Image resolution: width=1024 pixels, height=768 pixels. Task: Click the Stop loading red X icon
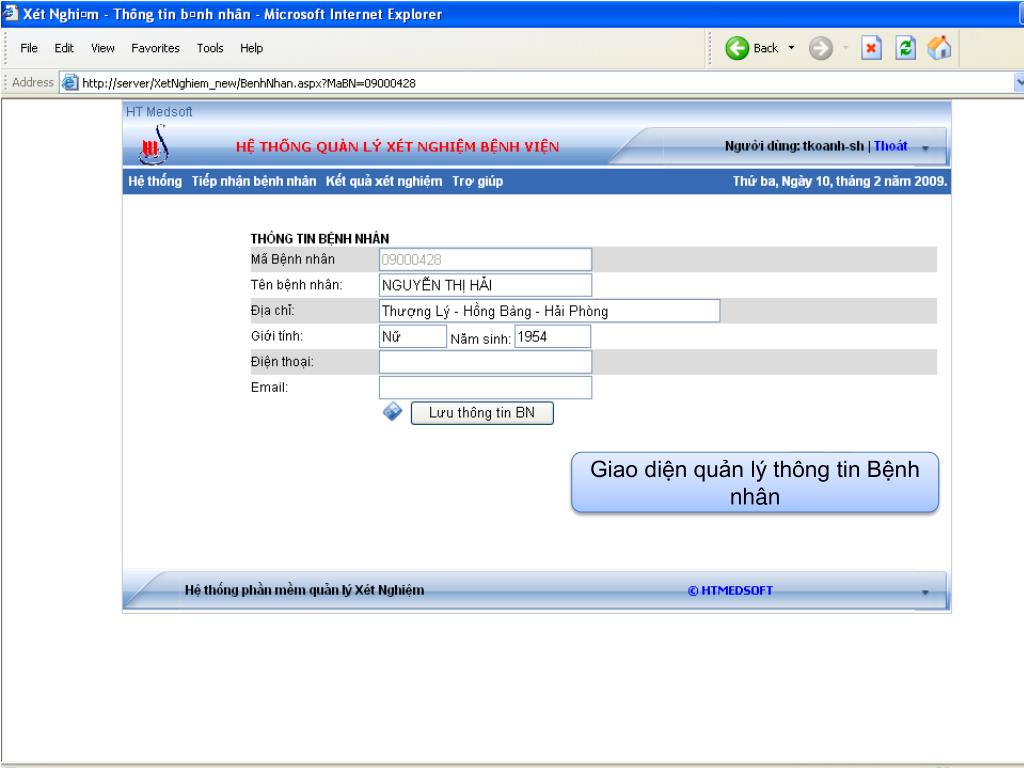871,48
